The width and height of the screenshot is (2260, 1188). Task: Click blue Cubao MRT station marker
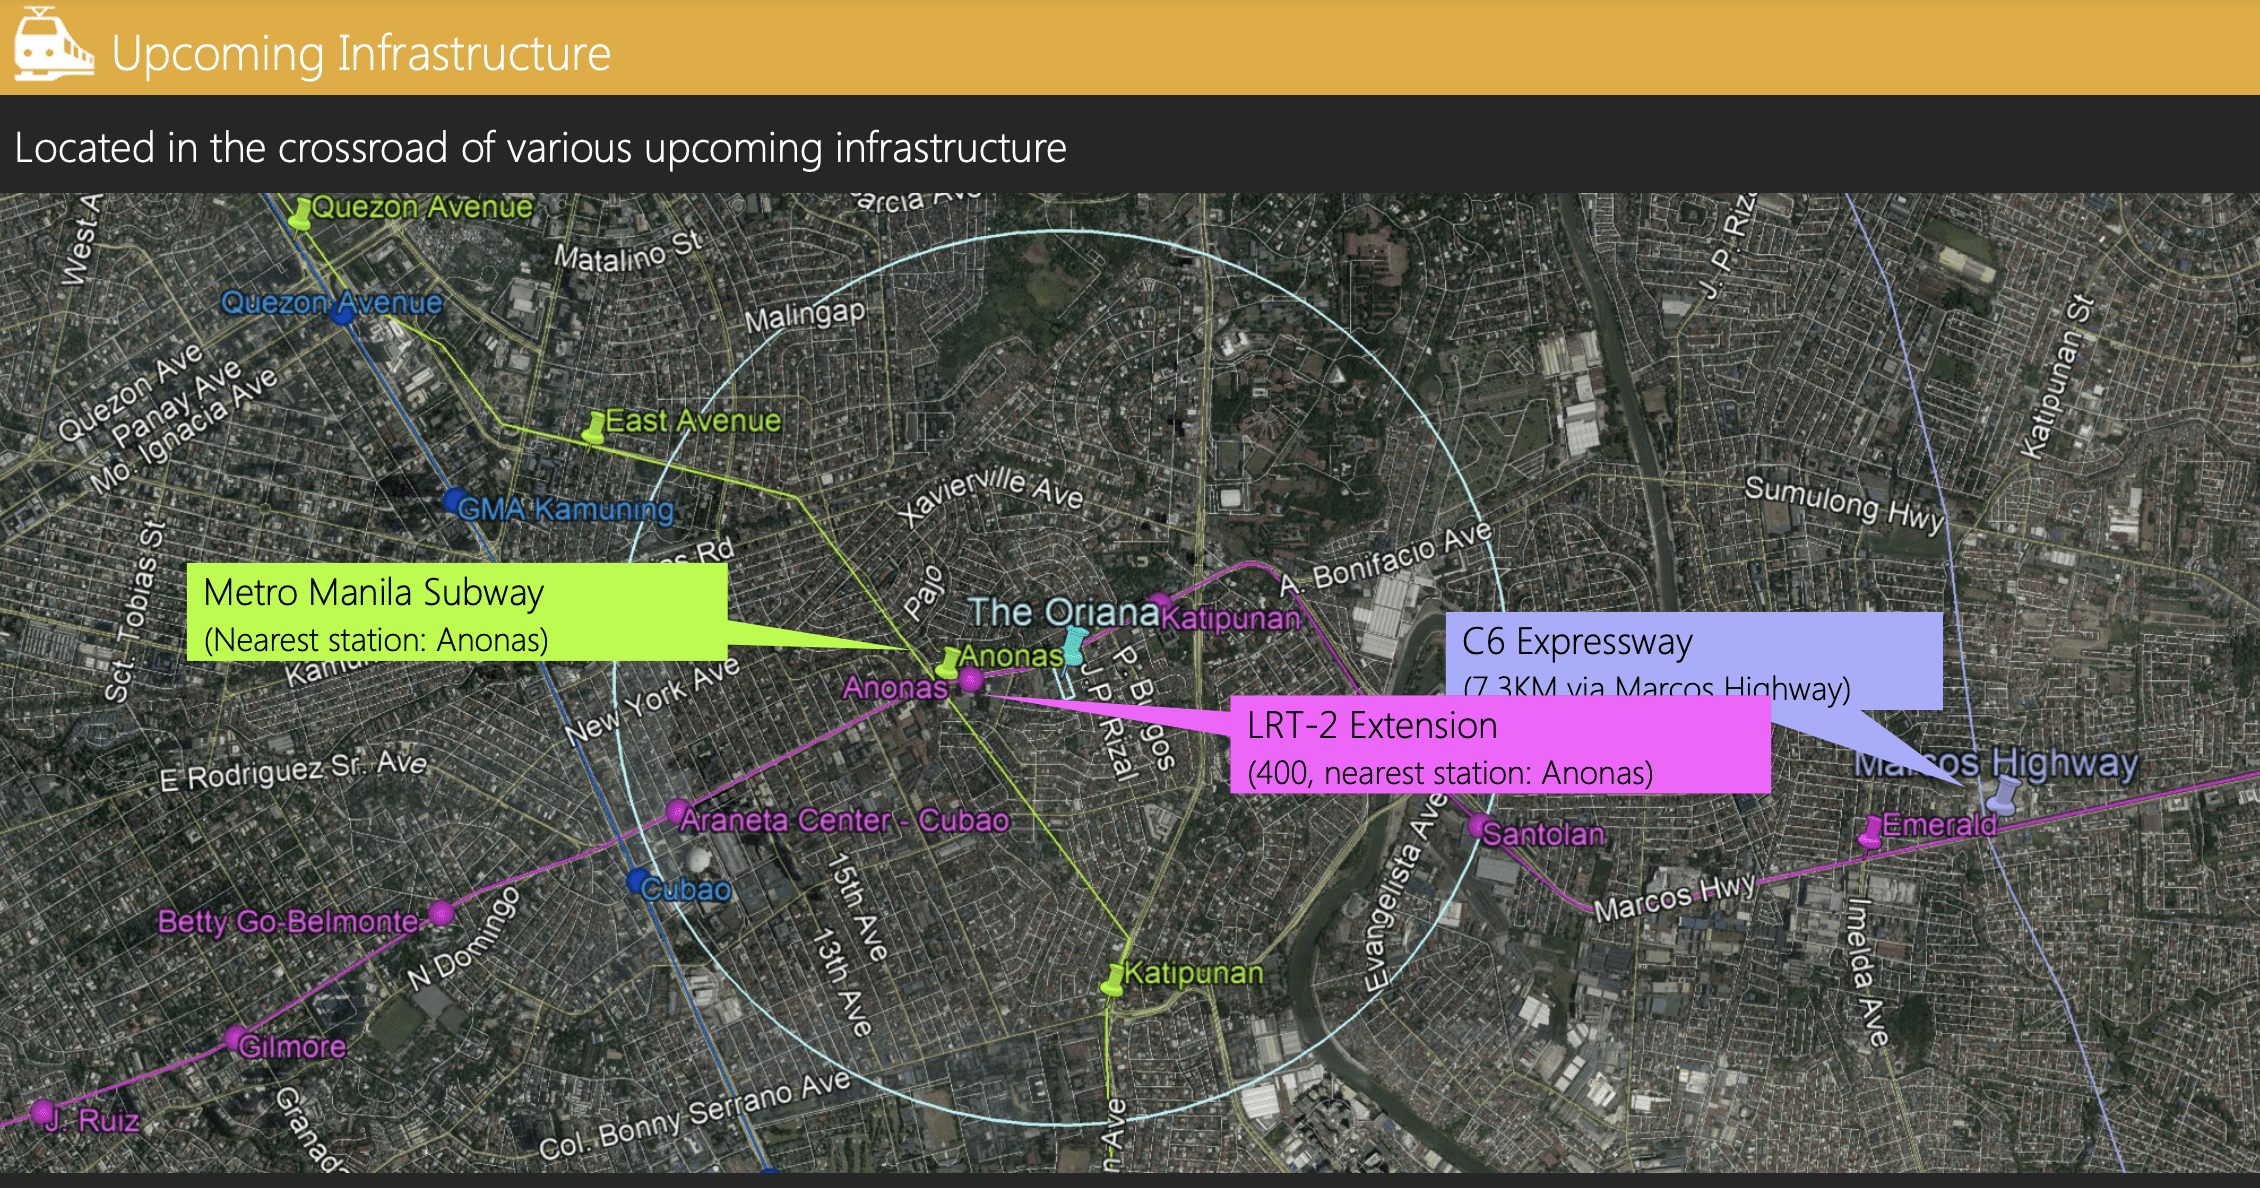coord(637,881)
